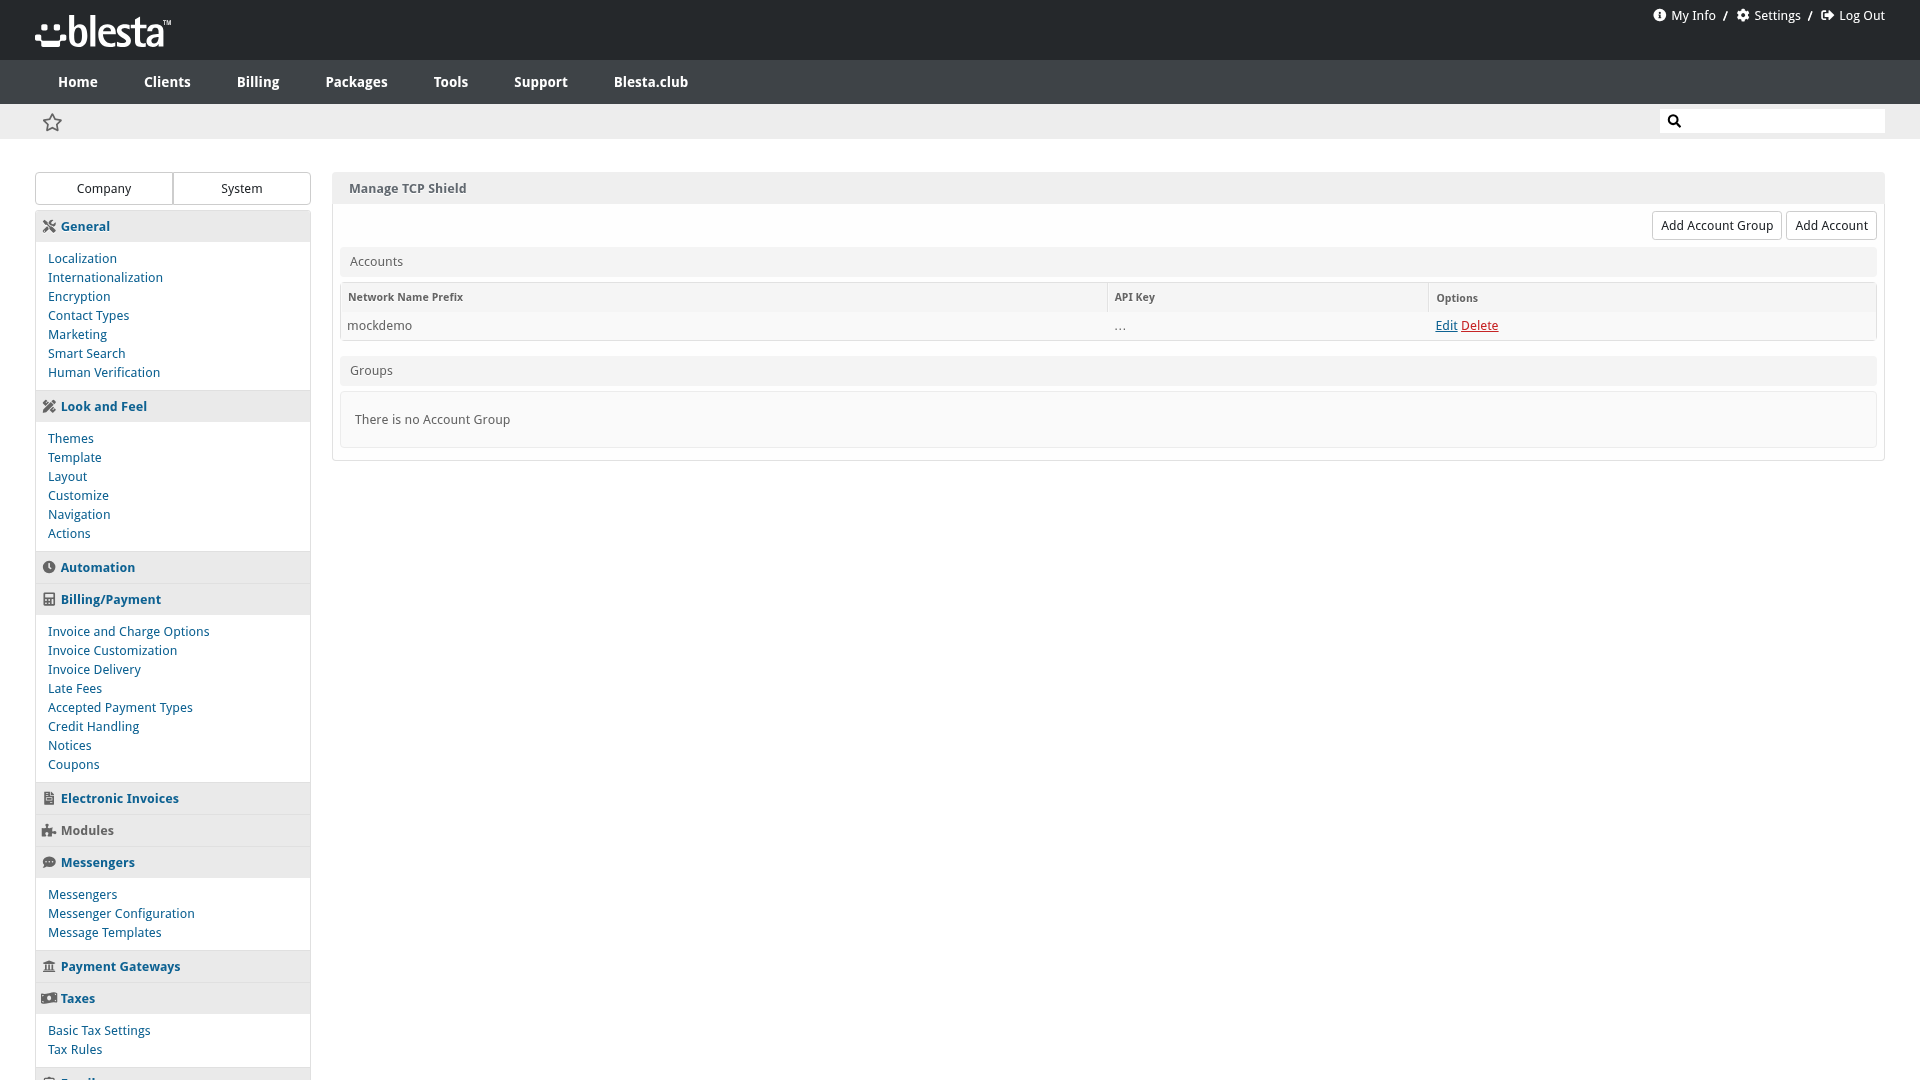The height and width of the screenshot is (1080, 1920).
Task: Click the Automation clock icon
Action: [49, 567]
